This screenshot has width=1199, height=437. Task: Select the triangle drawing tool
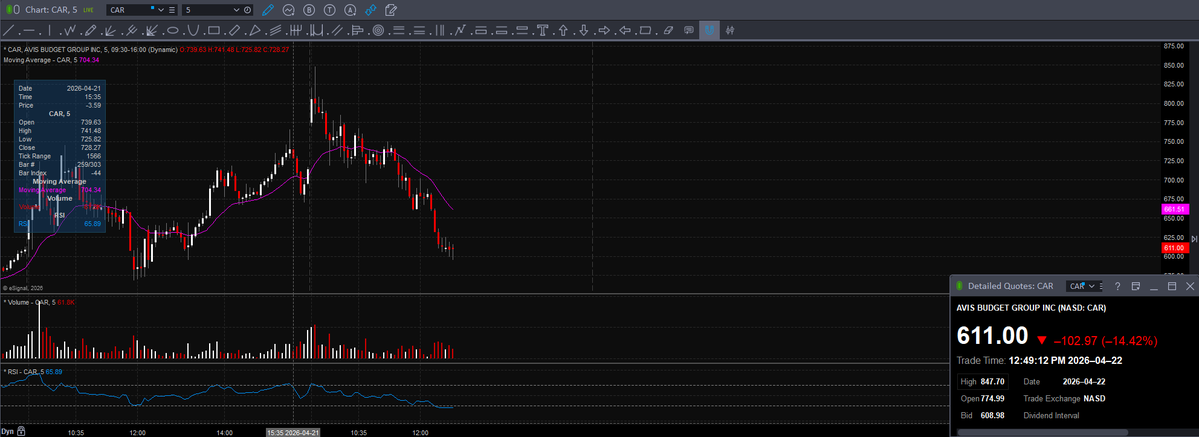(255, 31)
